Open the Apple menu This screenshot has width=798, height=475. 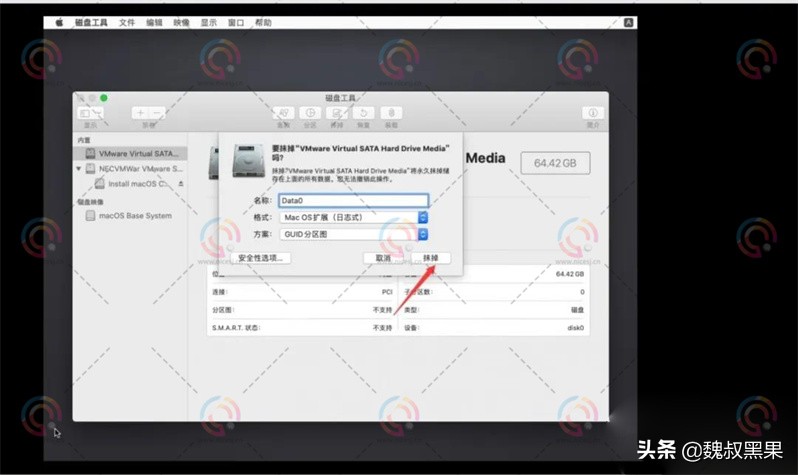click(x=59, y=22)
